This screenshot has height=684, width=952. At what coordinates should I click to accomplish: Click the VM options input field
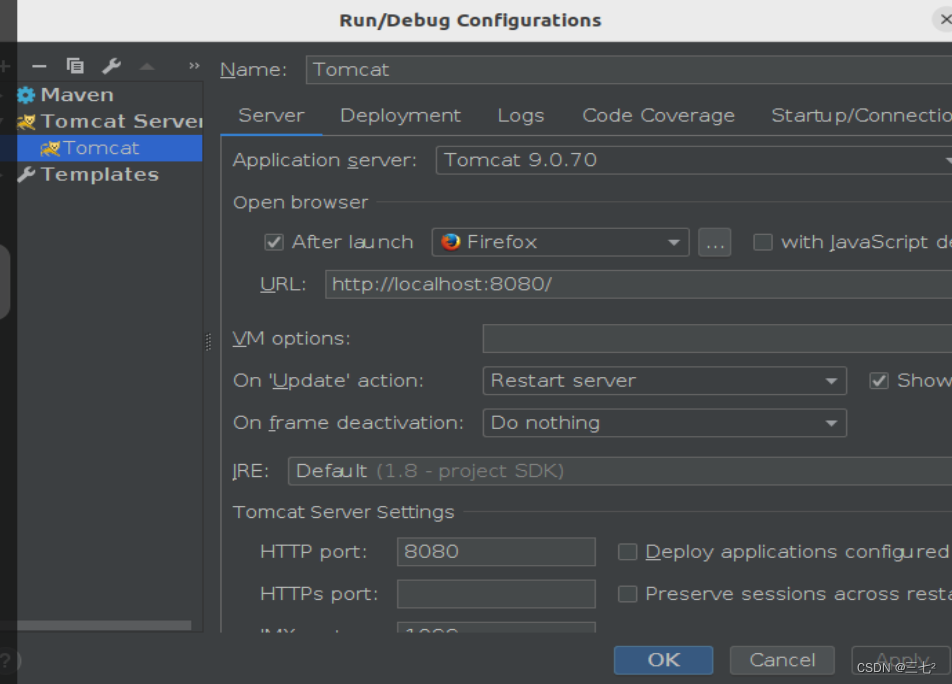point(717,338)
